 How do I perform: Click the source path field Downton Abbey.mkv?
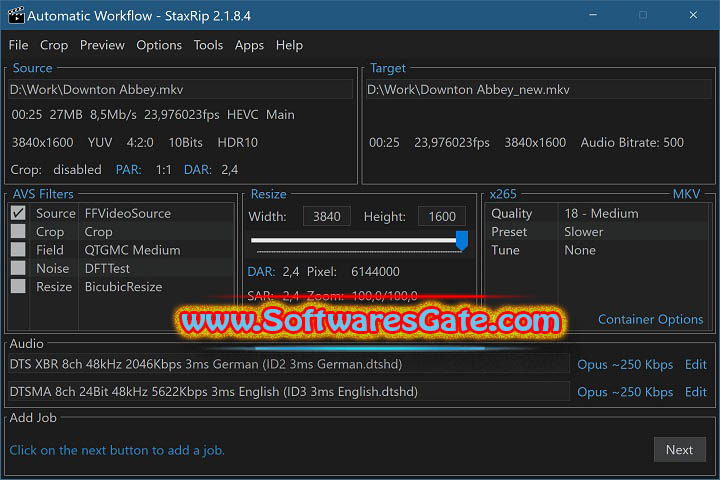point(180,89)
